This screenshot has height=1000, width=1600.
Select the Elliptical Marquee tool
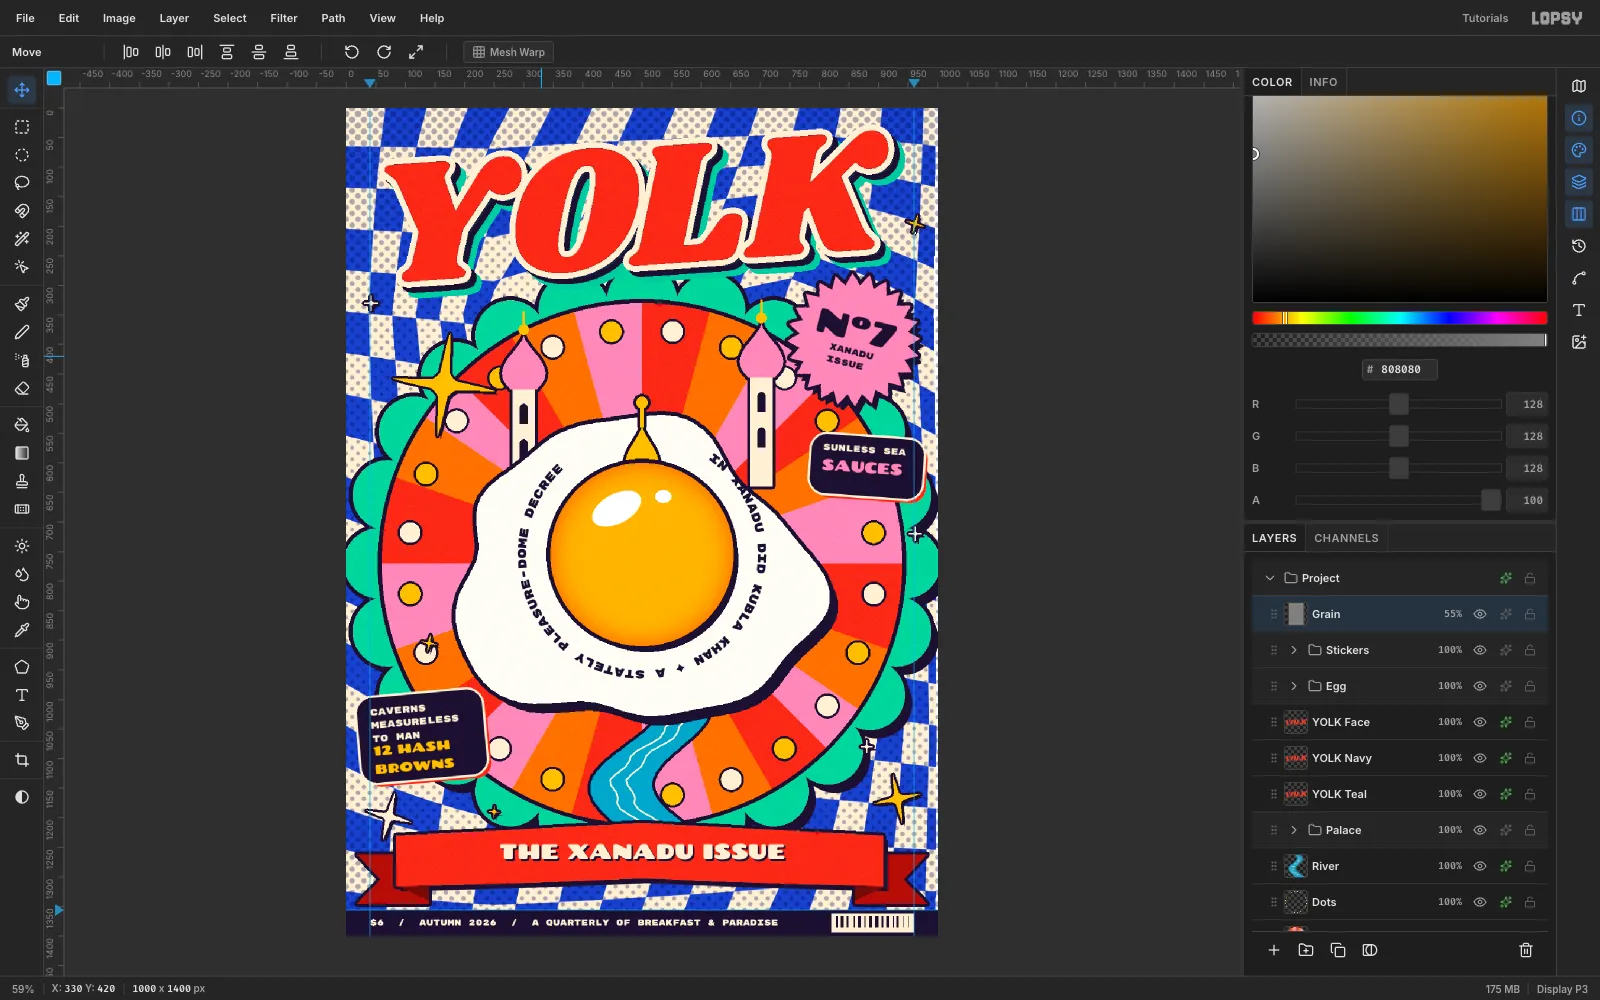pos(22,155)
